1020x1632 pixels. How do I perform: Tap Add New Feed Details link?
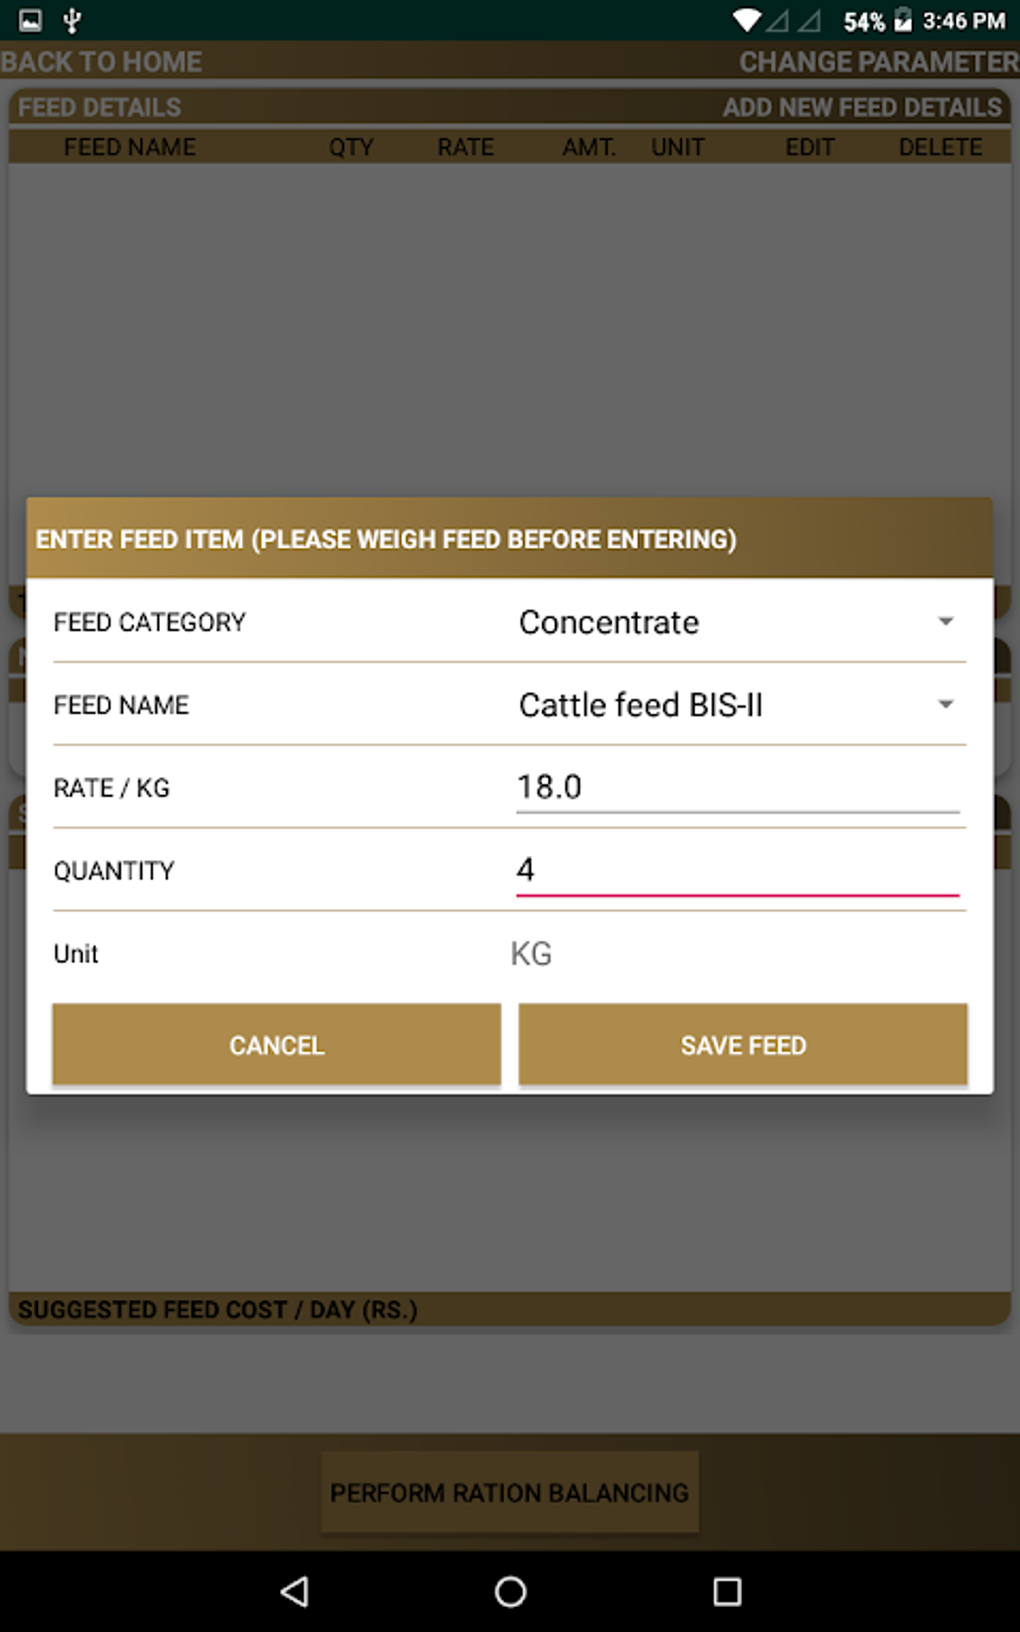click(862, 107)
